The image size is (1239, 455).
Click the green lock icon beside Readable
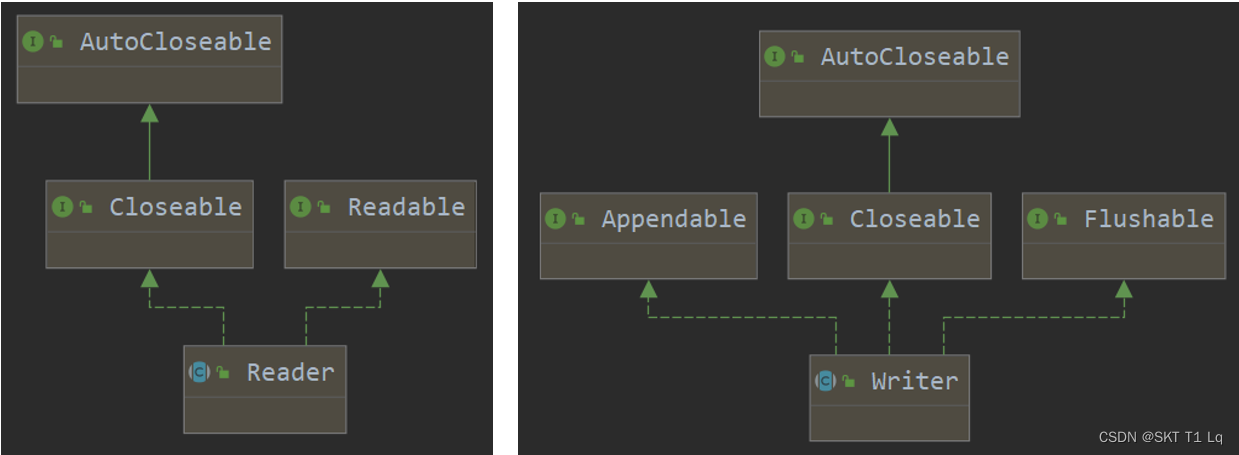(324, 208)
